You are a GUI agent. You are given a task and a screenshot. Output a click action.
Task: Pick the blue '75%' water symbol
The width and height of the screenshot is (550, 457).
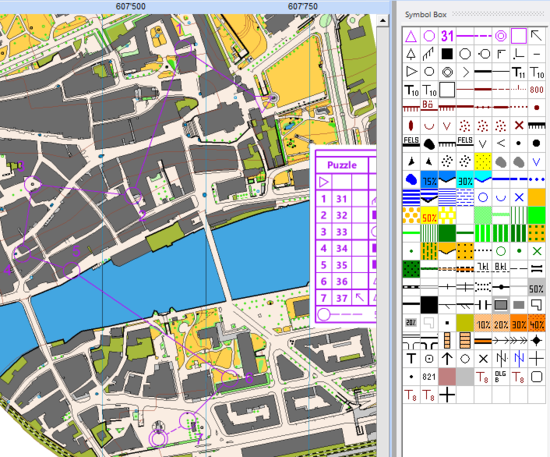point(429,181)
